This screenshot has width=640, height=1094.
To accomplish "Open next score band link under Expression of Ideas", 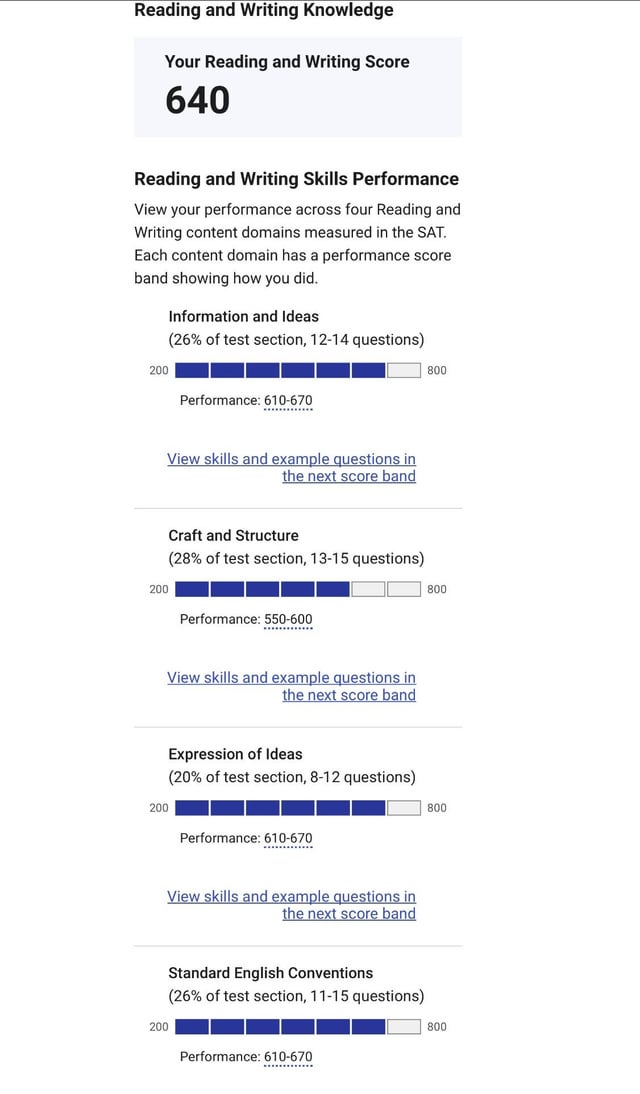I will [291, 906].
